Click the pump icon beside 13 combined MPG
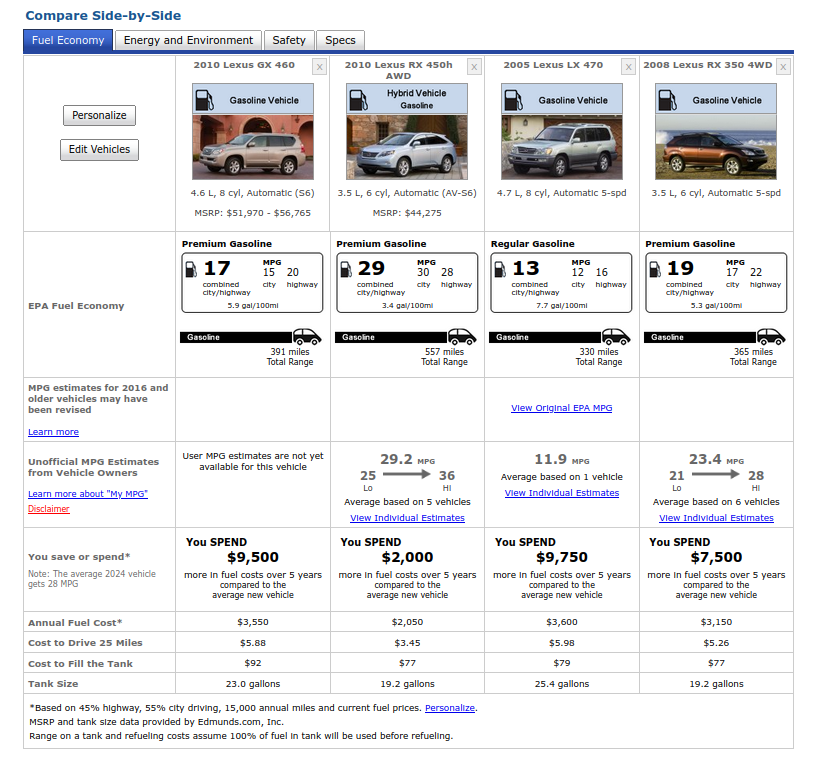The width and height of the screenshot is (825, 762). tap(500, 269)
